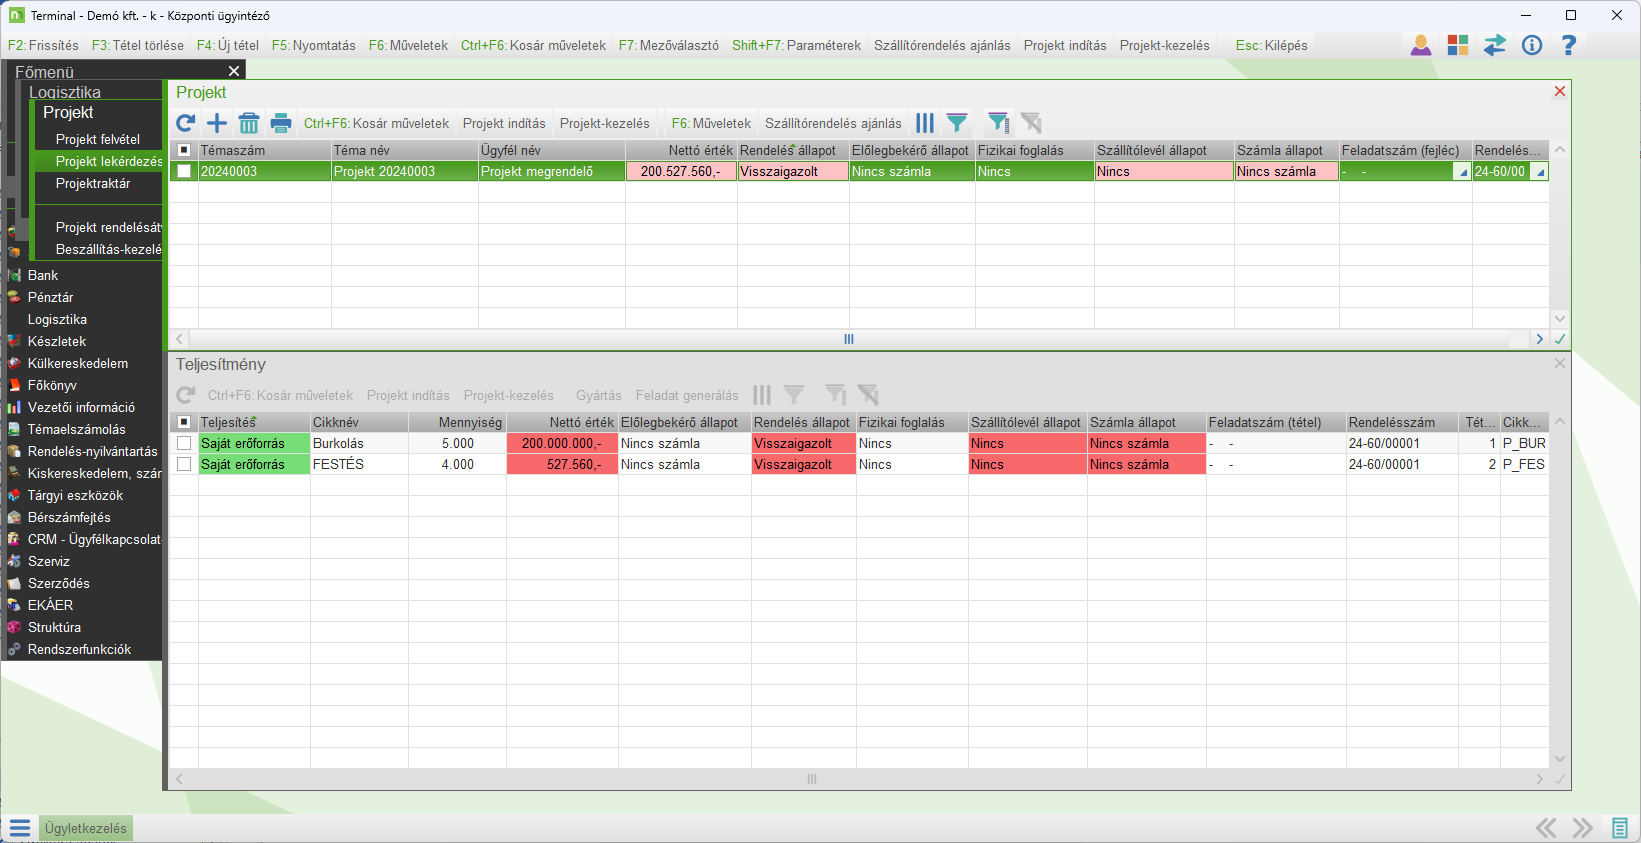Open dropdown arrow in Rendelés cell 24-60/00

click(1540, 172)
